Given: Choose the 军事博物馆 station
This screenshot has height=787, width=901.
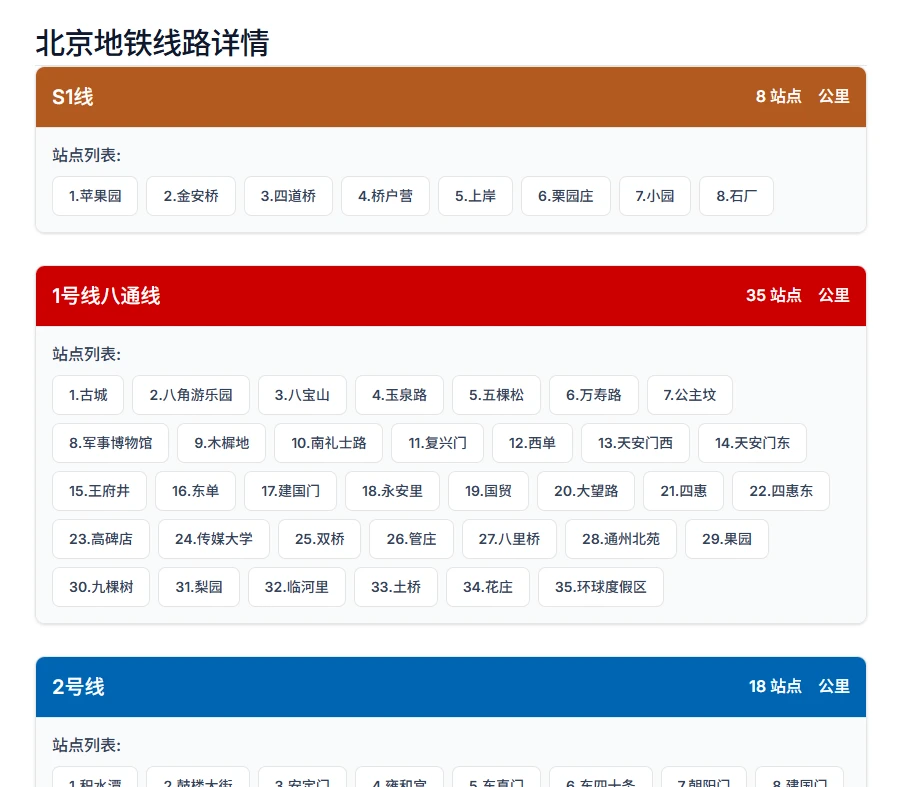Looking at the screenshot, I should click(110, 443).
